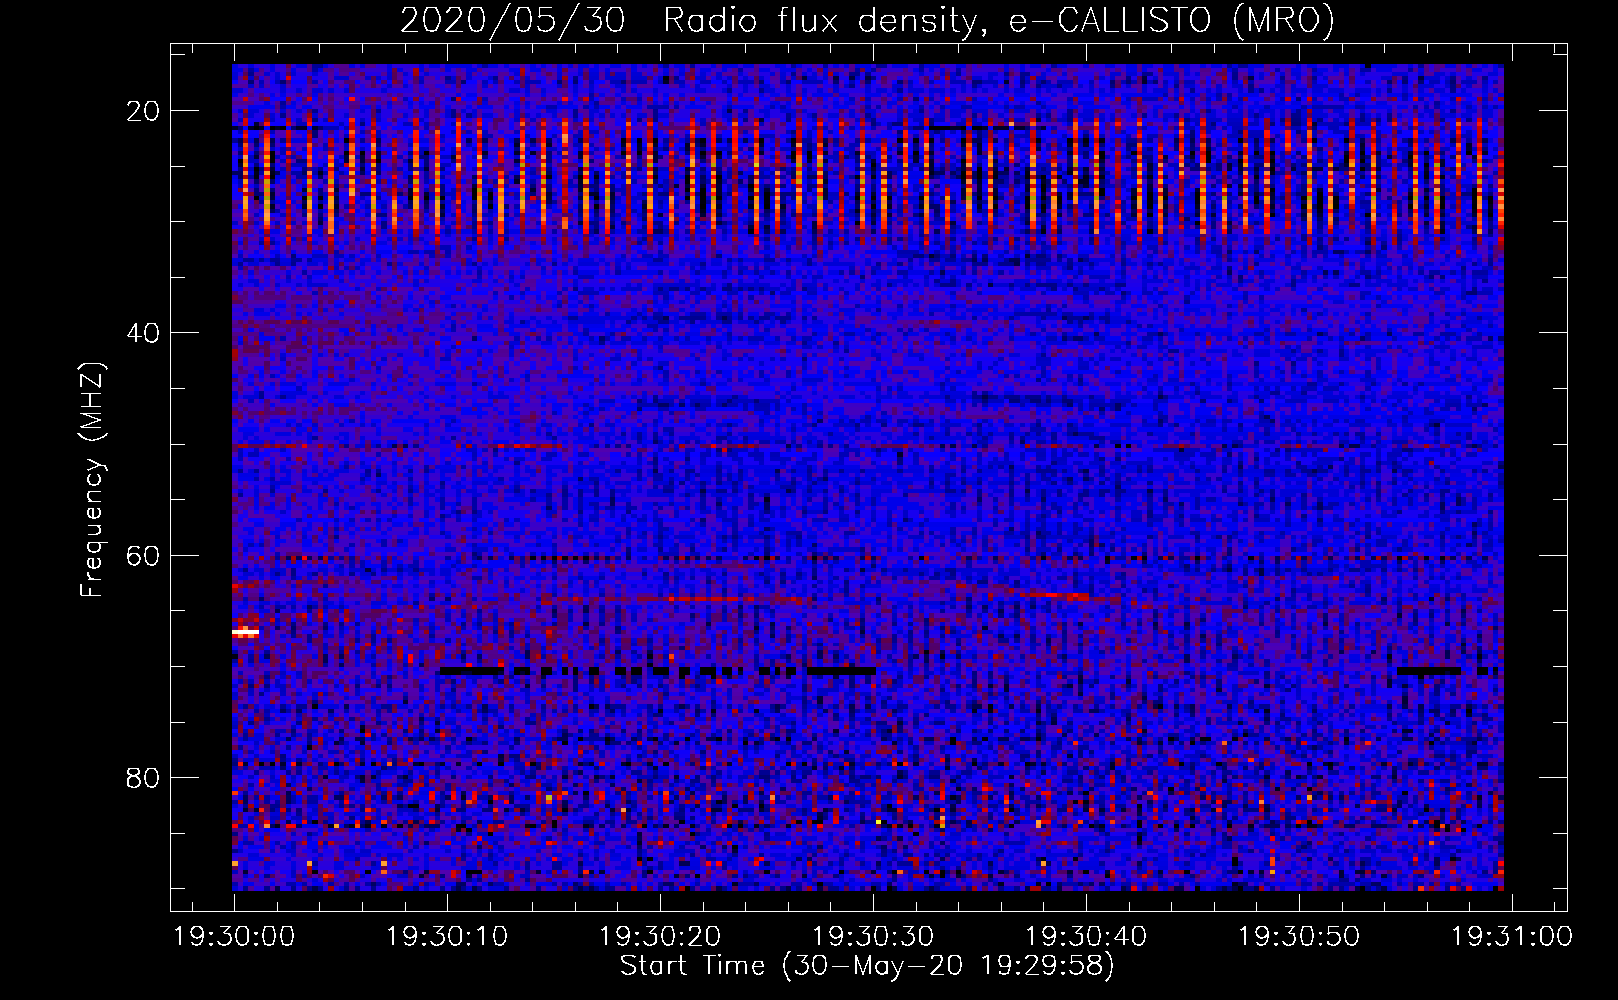The image size is (1618, 1000).
Task: Click the time label '19:30:40'
Action: pos(1086,937)
